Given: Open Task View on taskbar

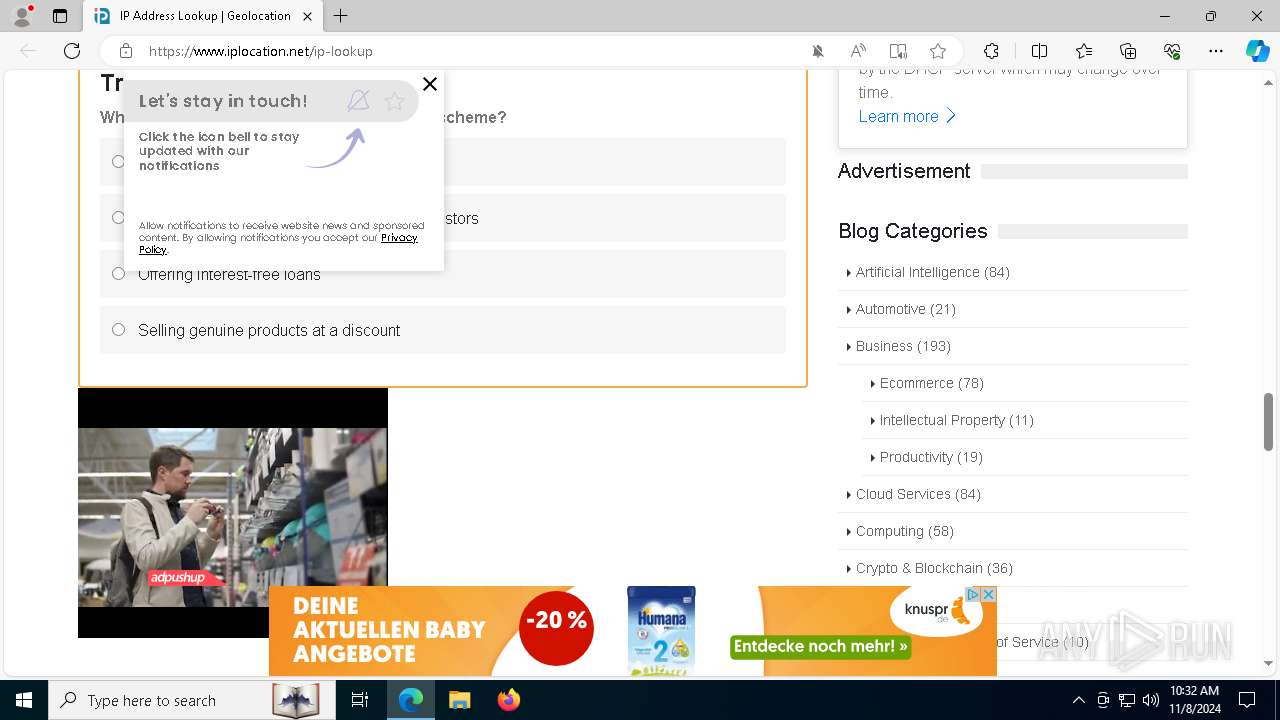Looking at the screenshot, I should coord(360,700).
